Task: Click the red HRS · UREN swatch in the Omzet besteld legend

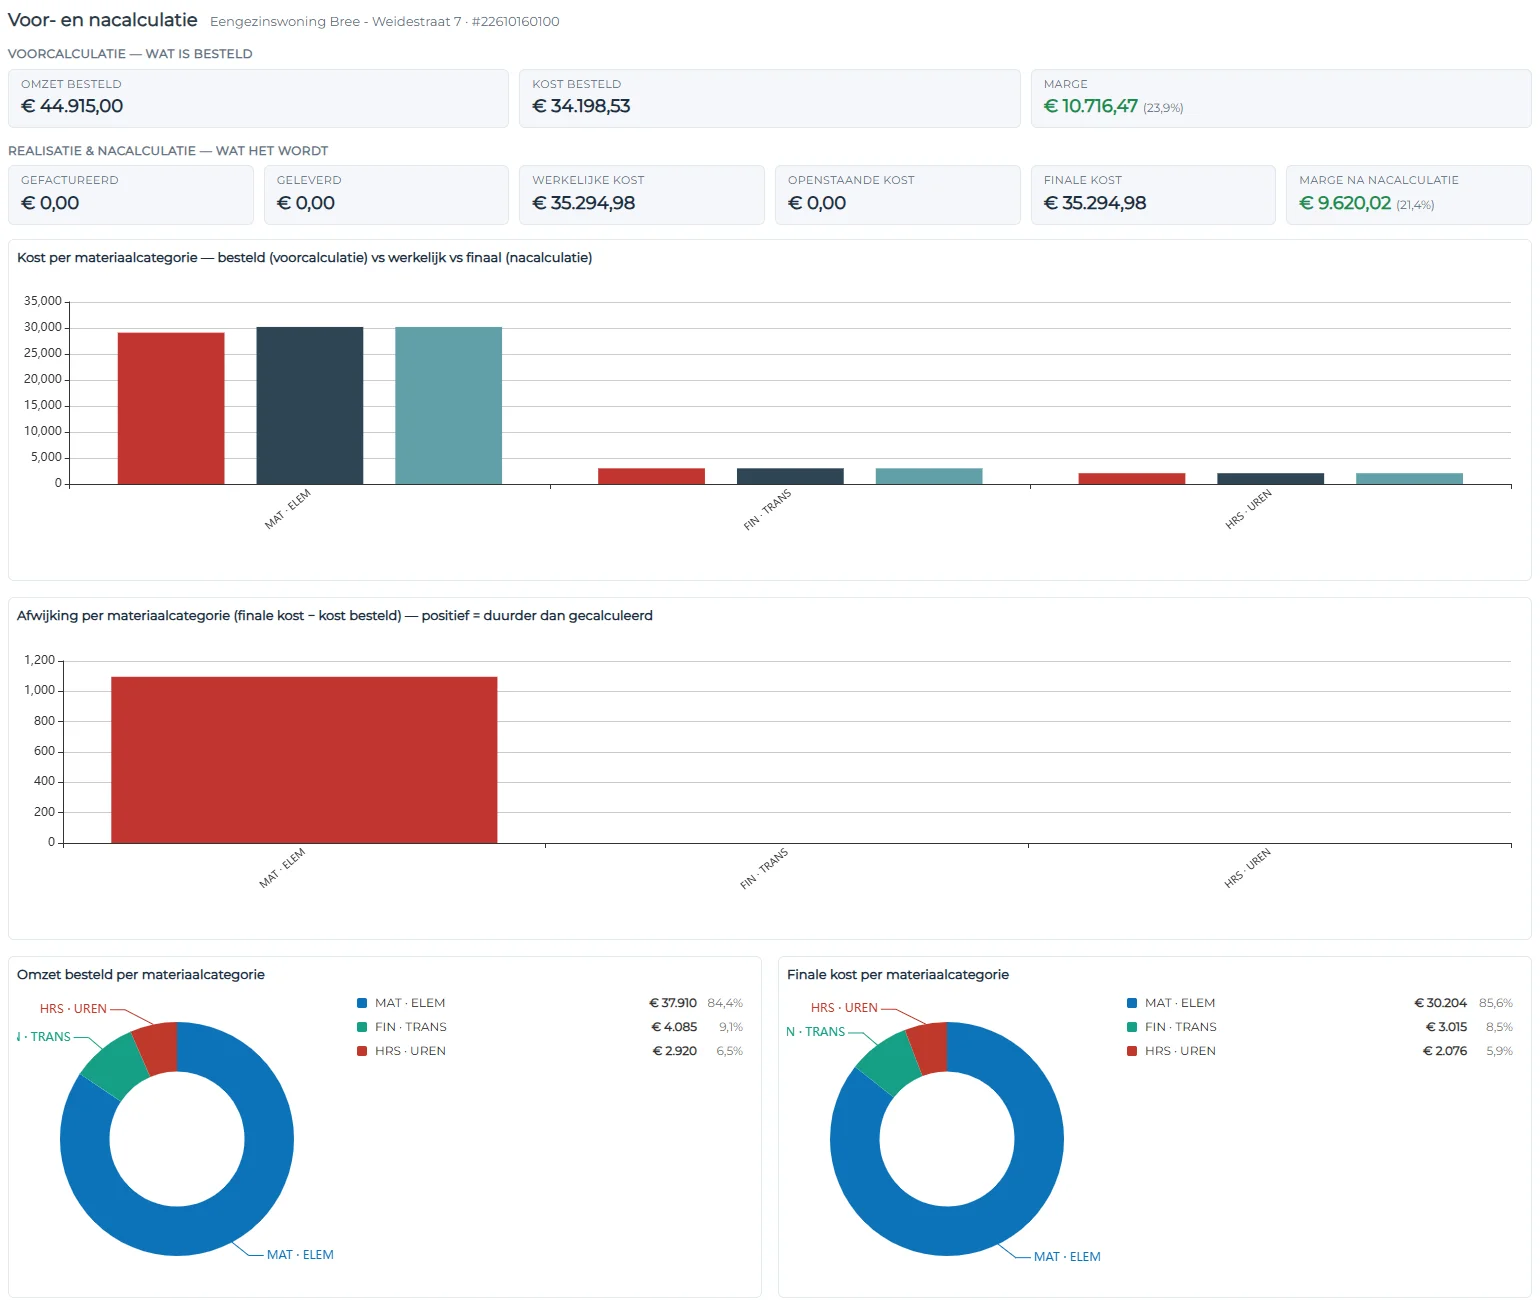Action: coord(362,1051)
